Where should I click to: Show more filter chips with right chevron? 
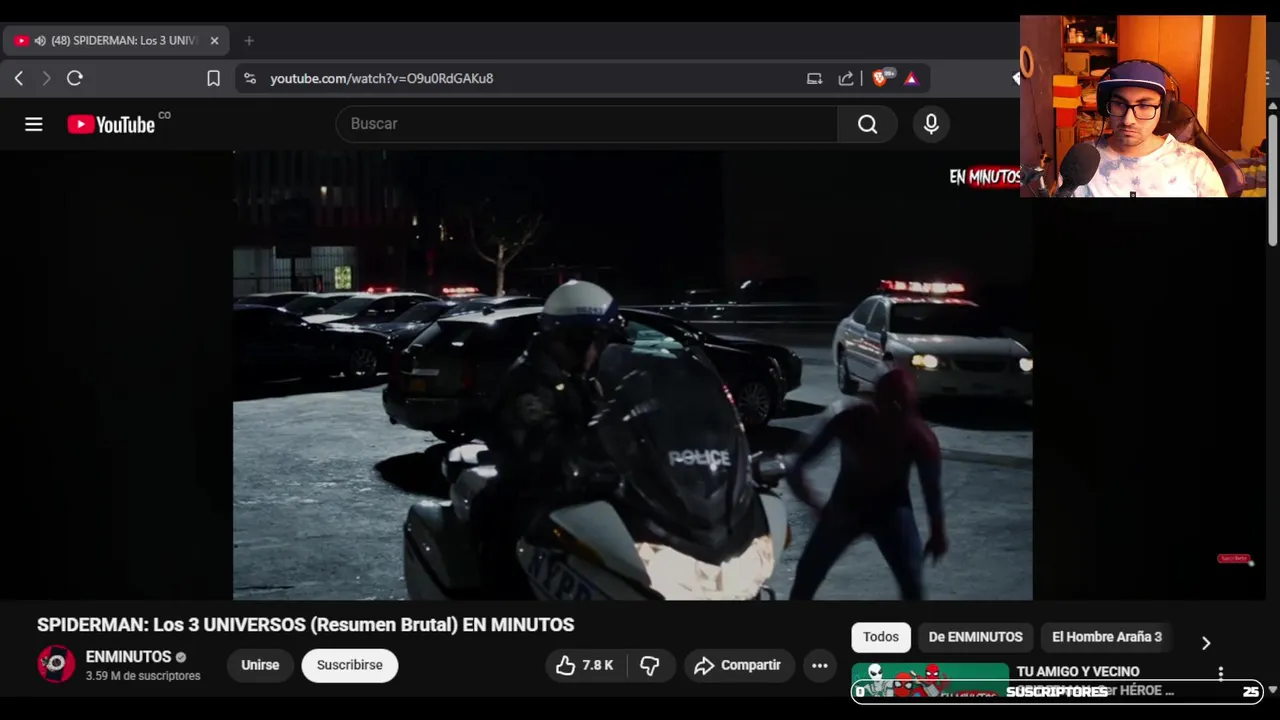1205,643
